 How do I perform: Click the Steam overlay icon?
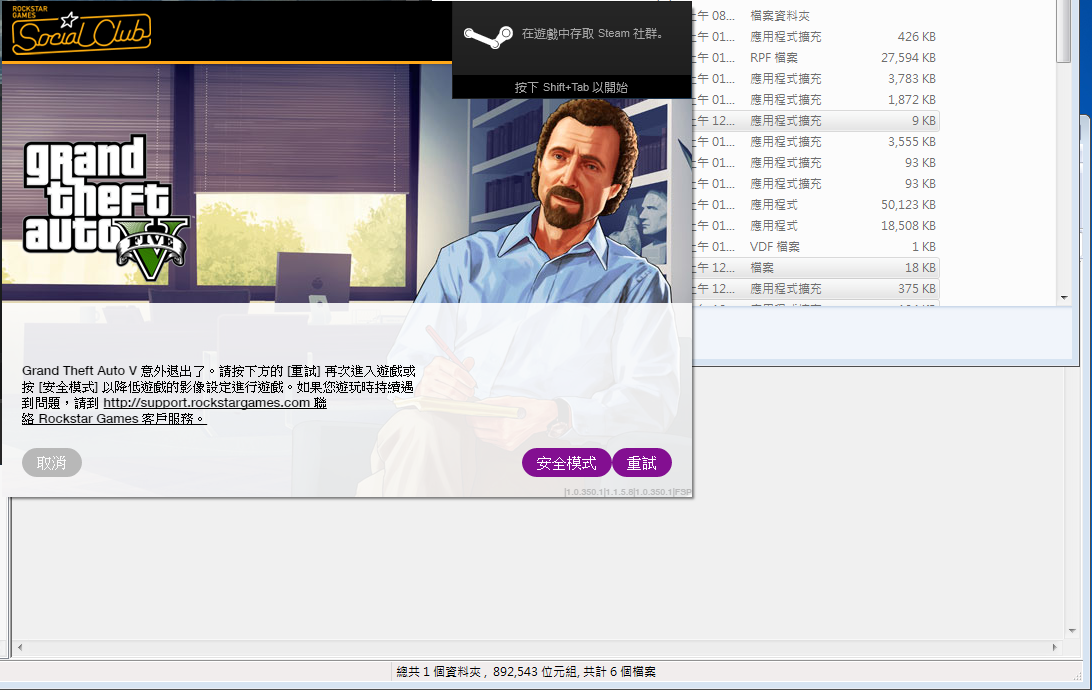tap(489, 40)
